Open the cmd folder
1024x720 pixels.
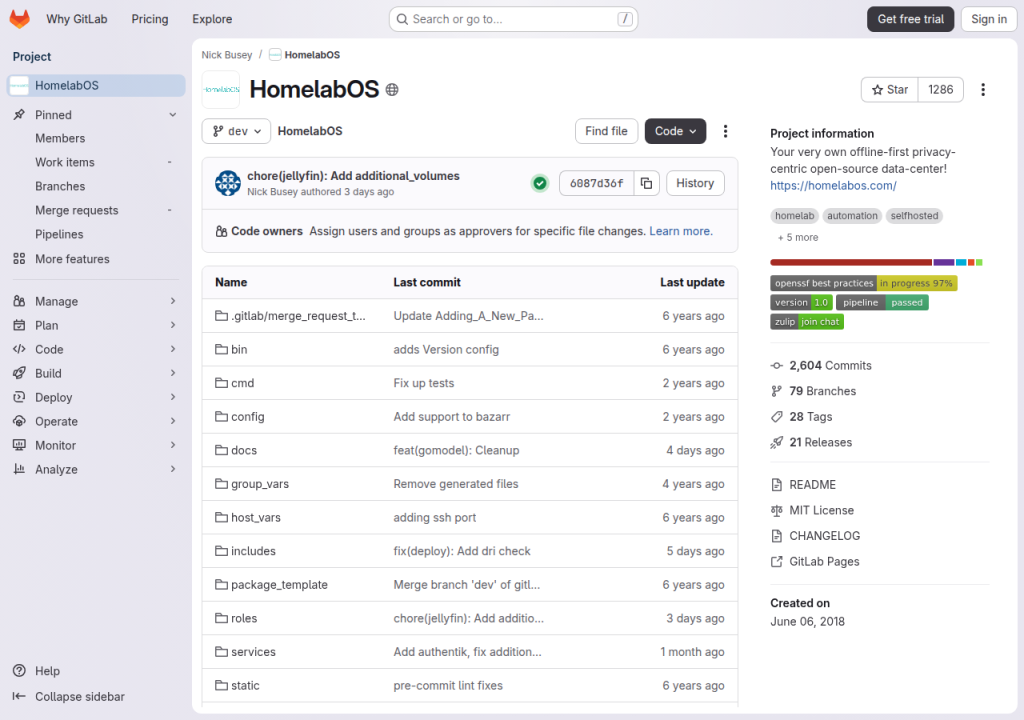(242, 383)
